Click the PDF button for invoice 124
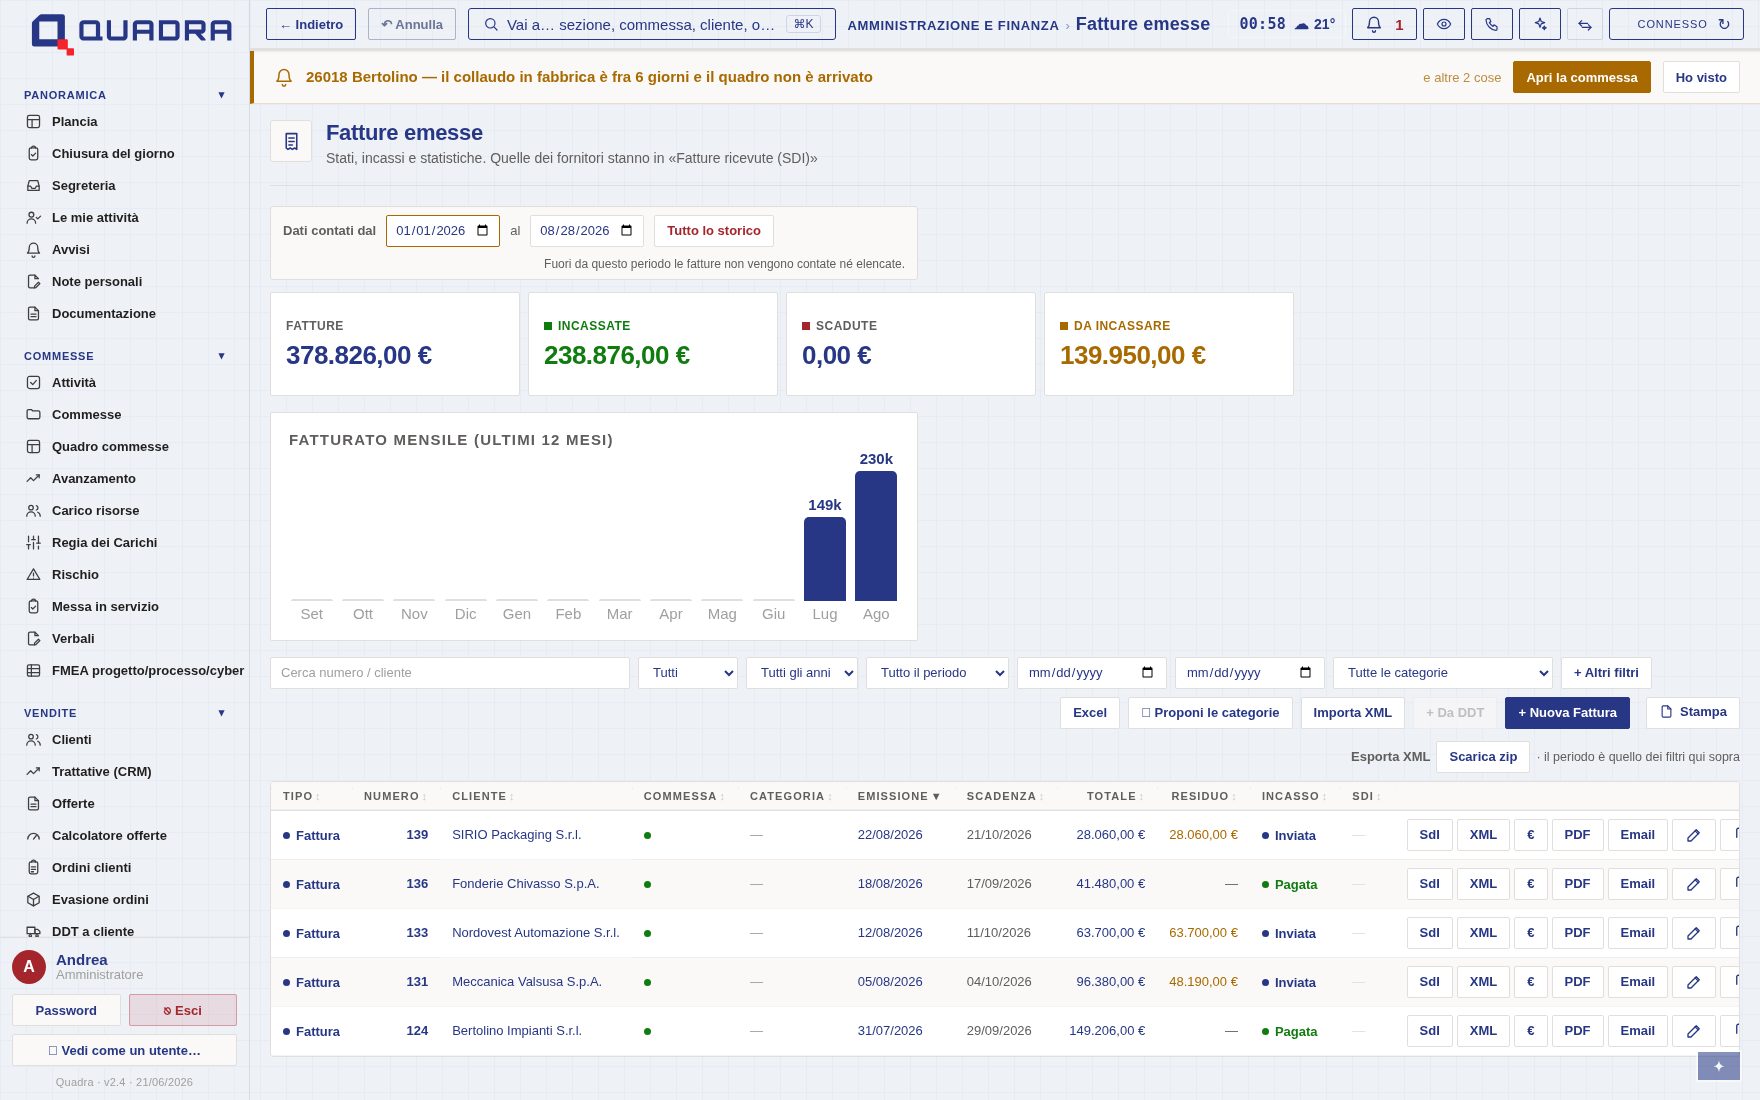 (x=1577, y=1031)
